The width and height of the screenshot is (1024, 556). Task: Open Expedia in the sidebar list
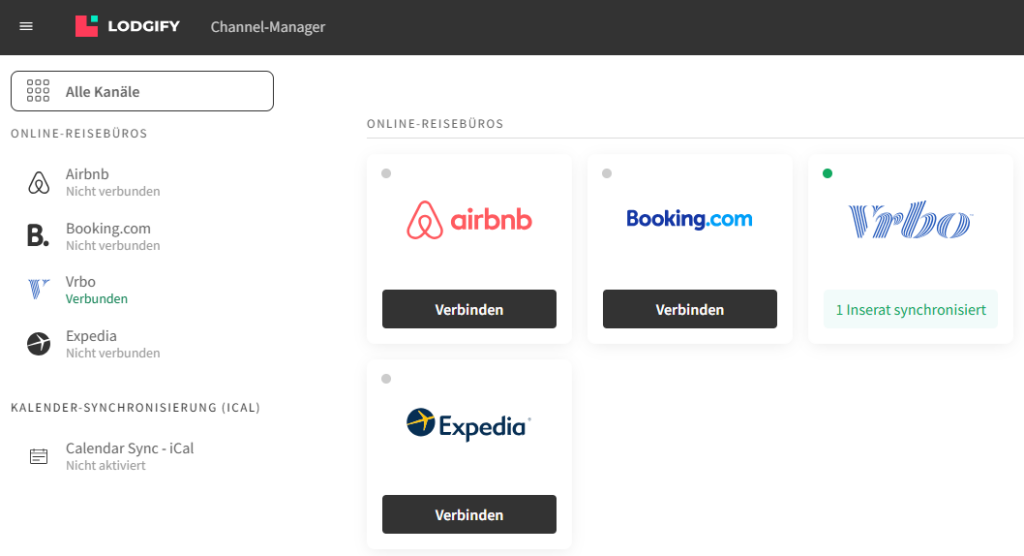pos(112,344)
